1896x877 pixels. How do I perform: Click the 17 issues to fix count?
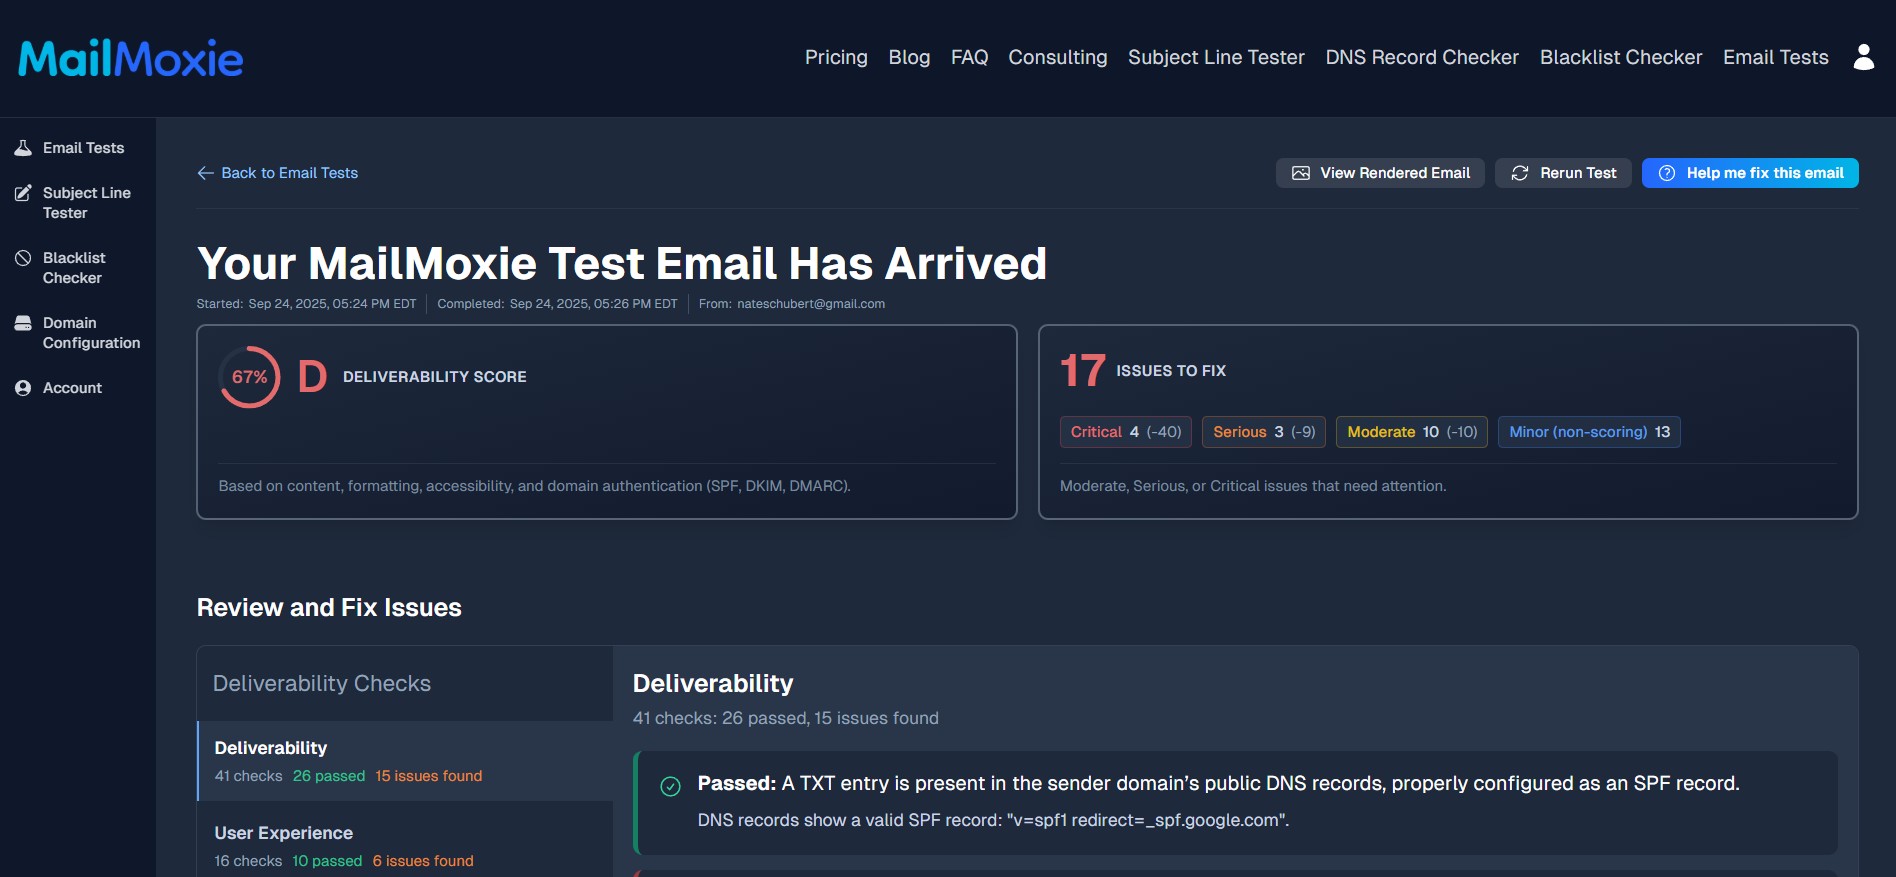[x=1083, y=371]
